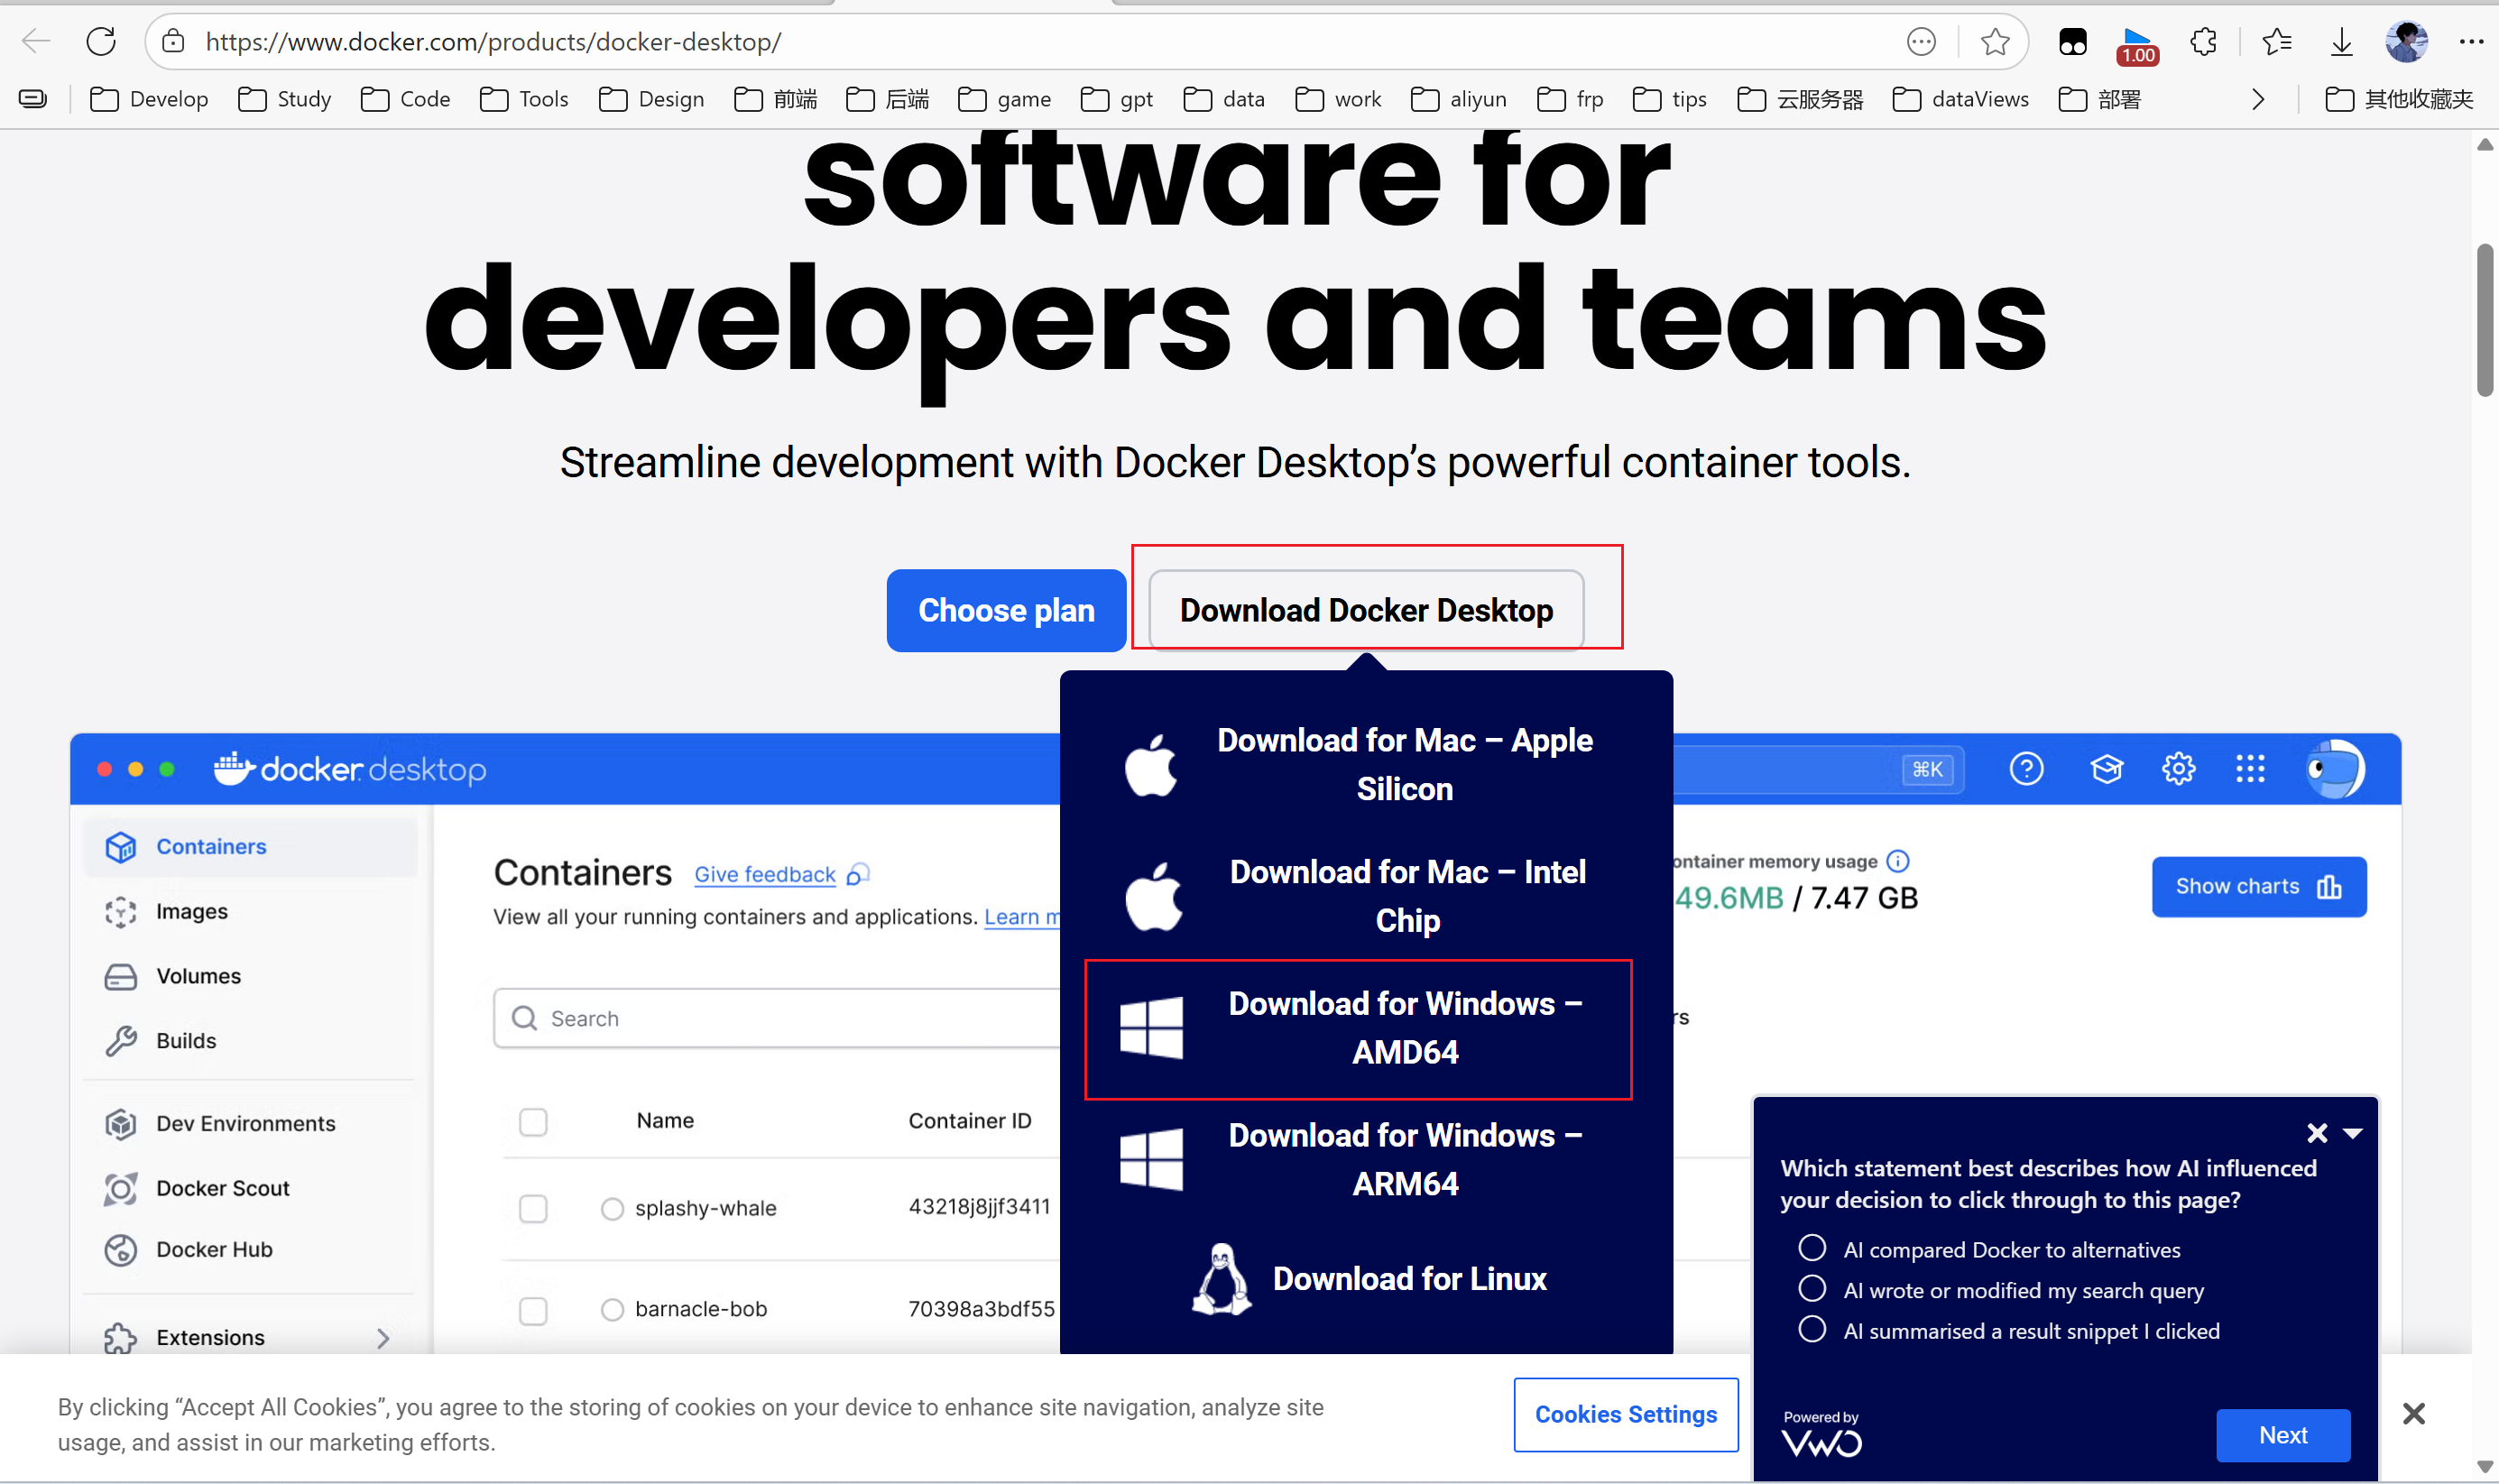Click the learning center graduation cap icon
2499x1484 pixels.
[2106, 769]
